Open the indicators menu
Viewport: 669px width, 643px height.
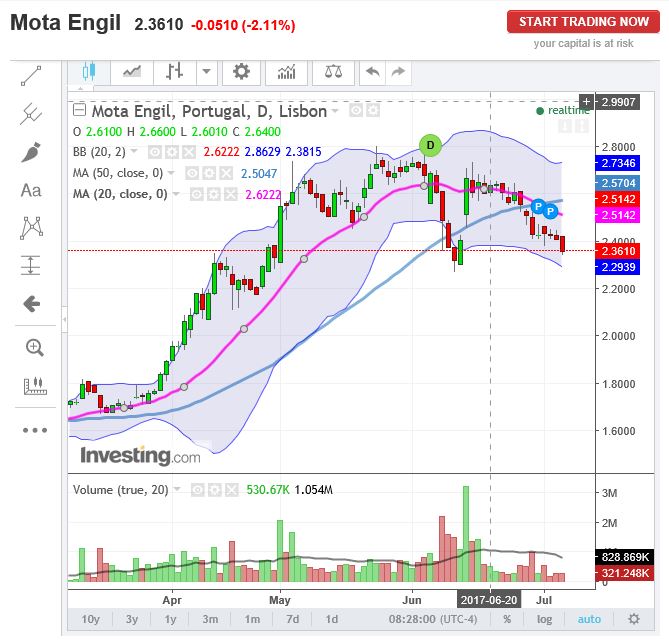click(286, 72)
